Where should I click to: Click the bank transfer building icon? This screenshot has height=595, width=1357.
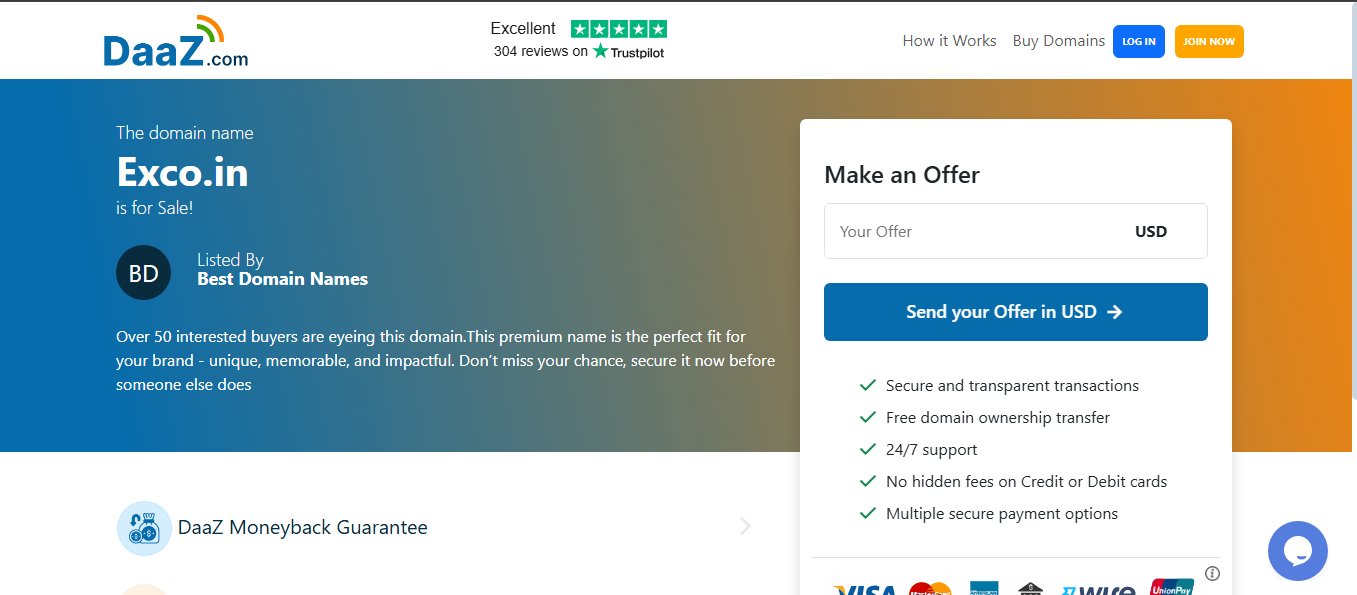[1031, 589]
